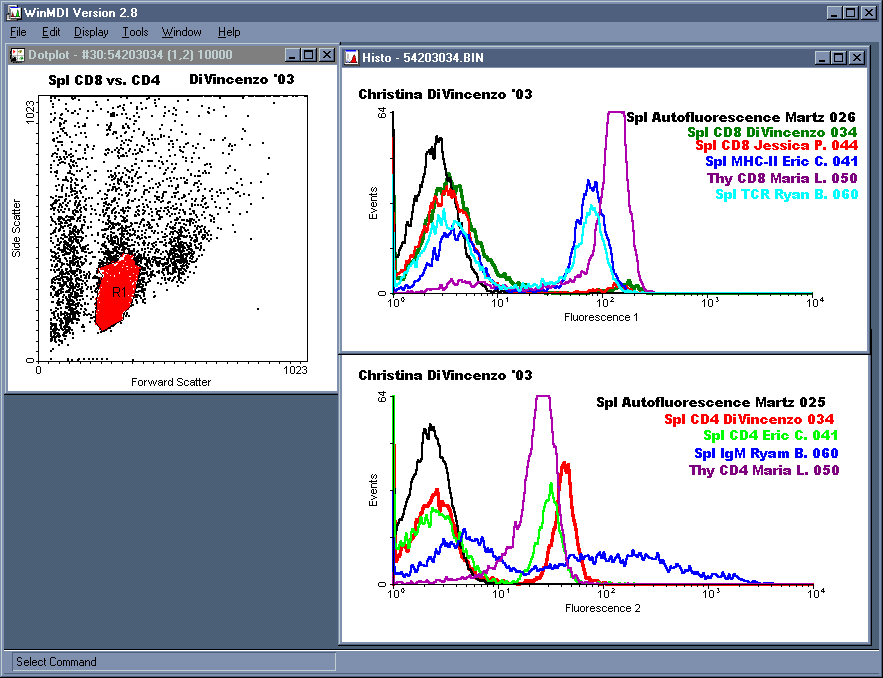Open the Help menu

[x=229, y=32]
